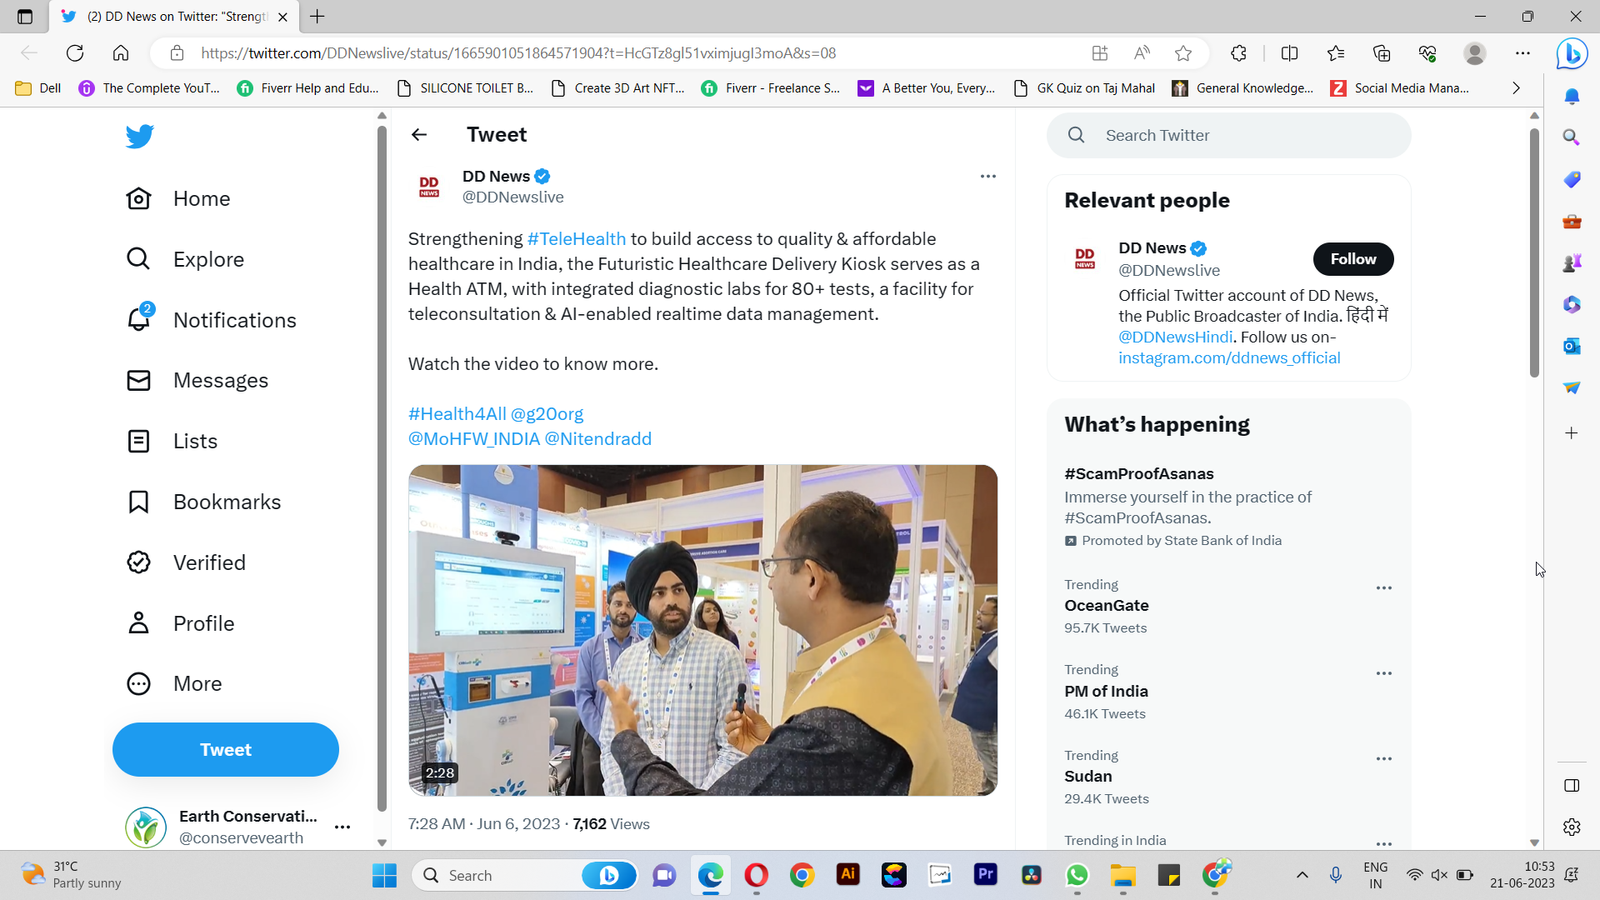Open the Dell bookmarks folder

[39, 88]
